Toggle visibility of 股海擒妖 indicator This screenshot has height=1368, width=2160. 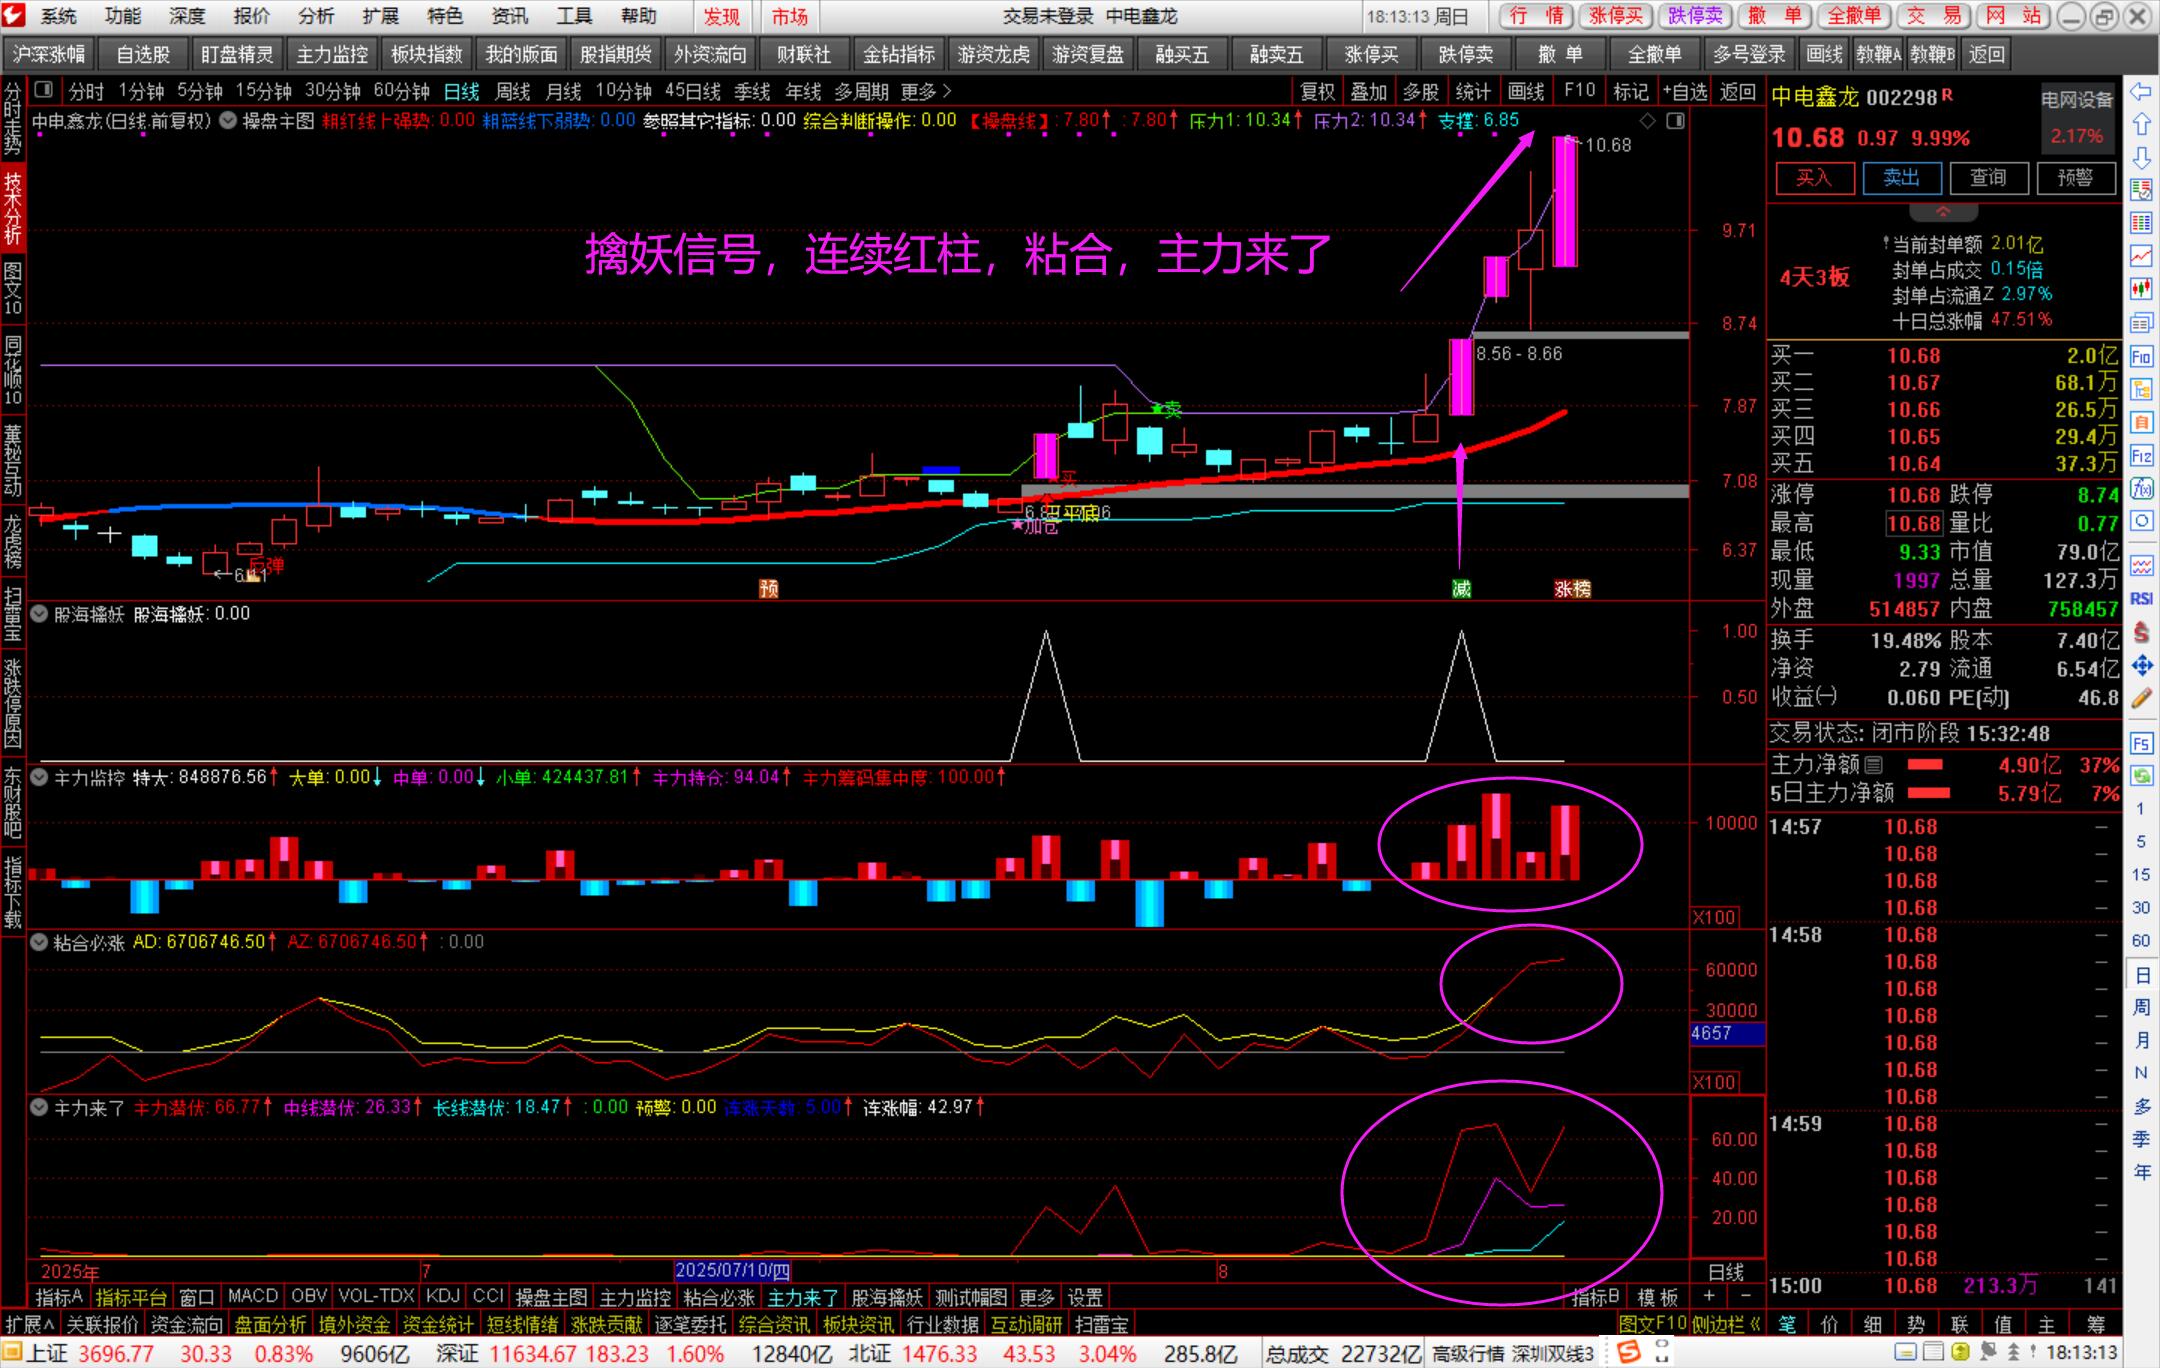(x=39, y=613)
